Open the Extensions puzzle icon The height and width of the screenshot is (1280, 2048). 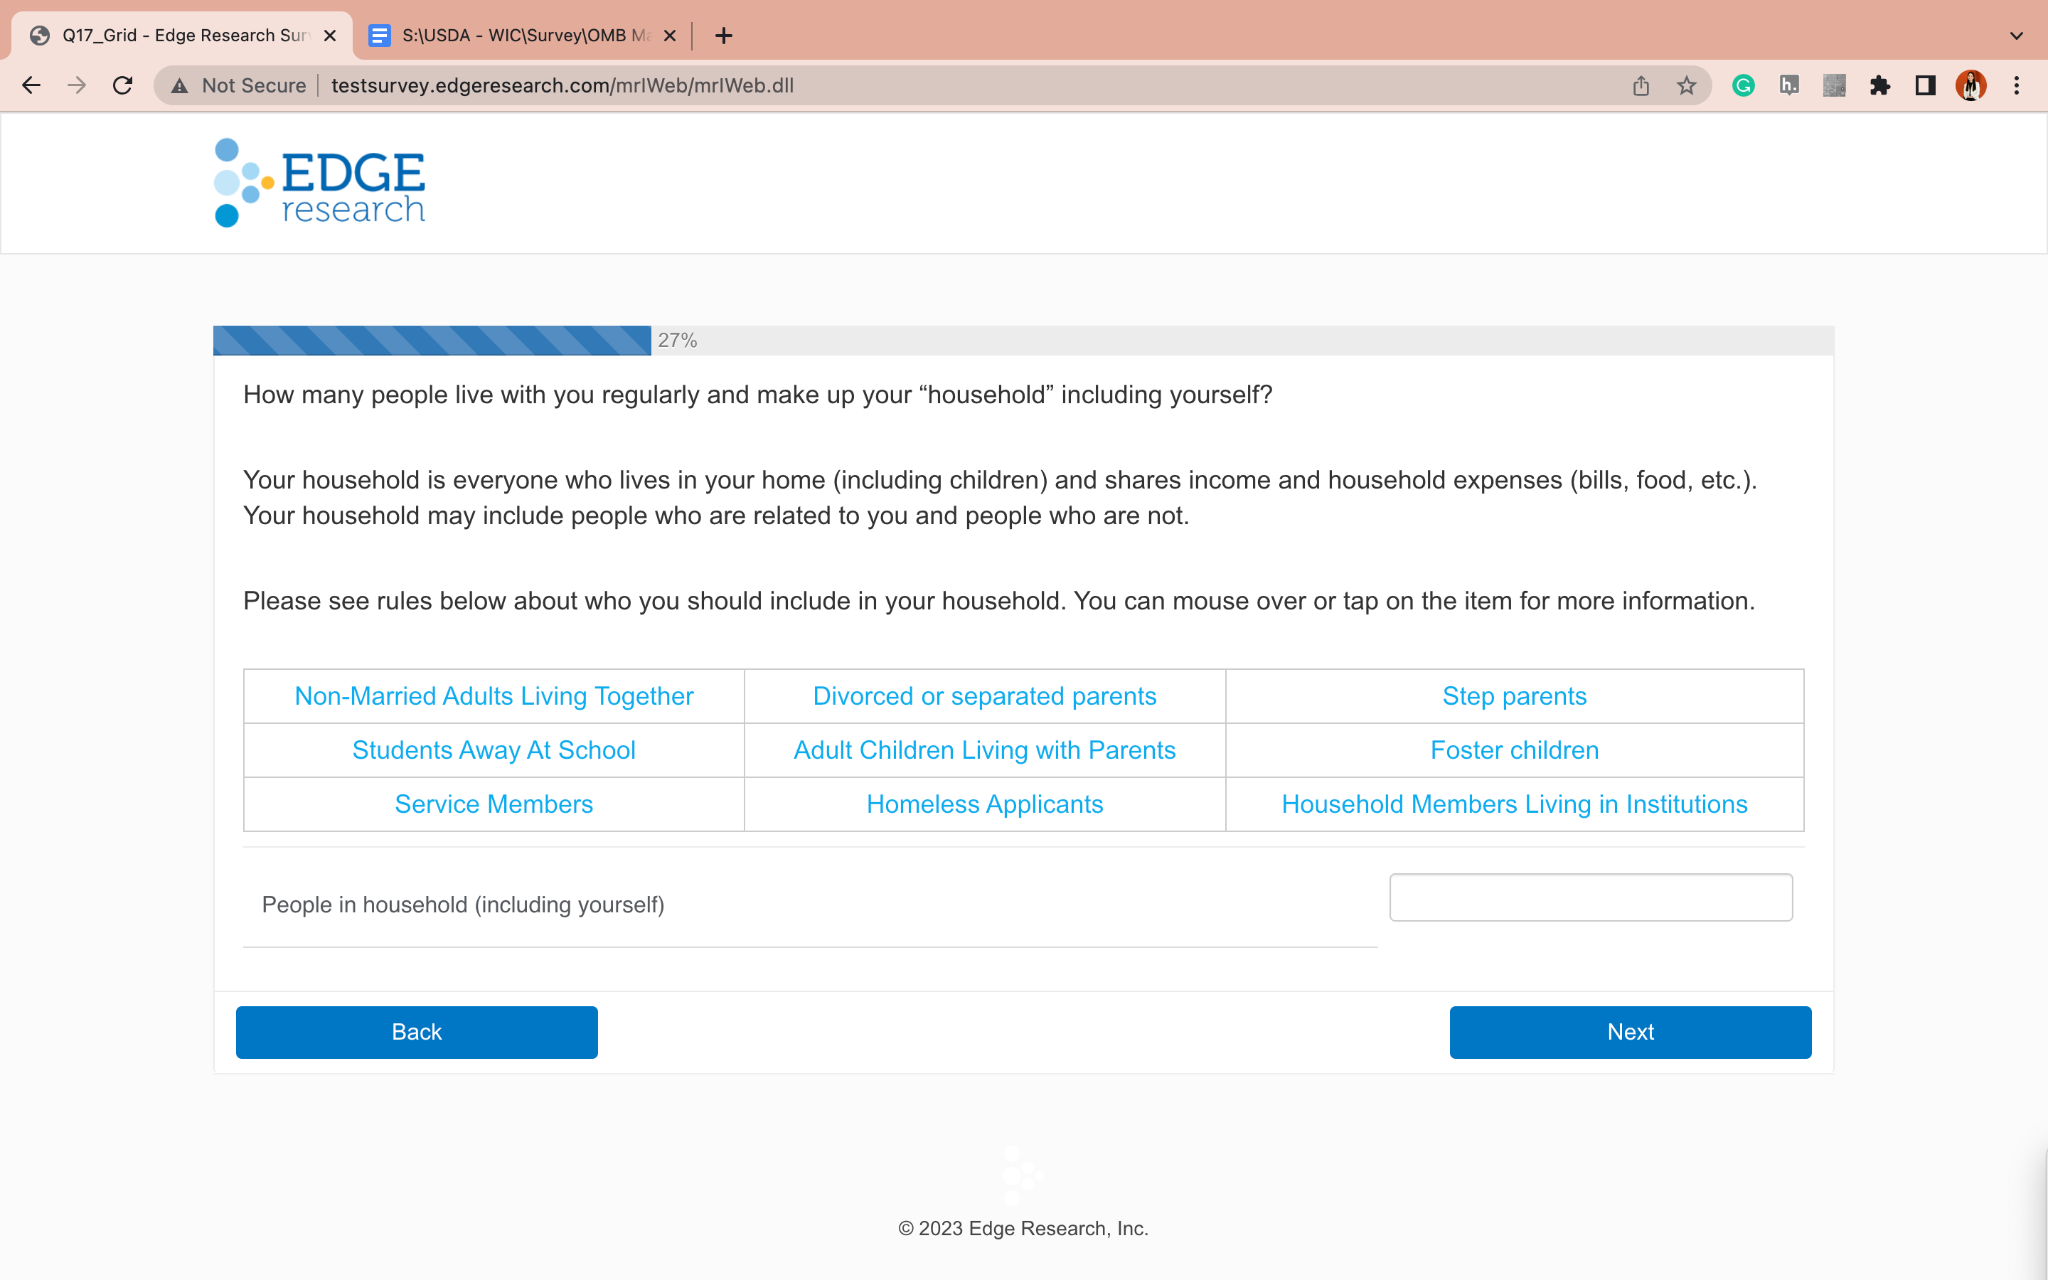[1879, 86]
